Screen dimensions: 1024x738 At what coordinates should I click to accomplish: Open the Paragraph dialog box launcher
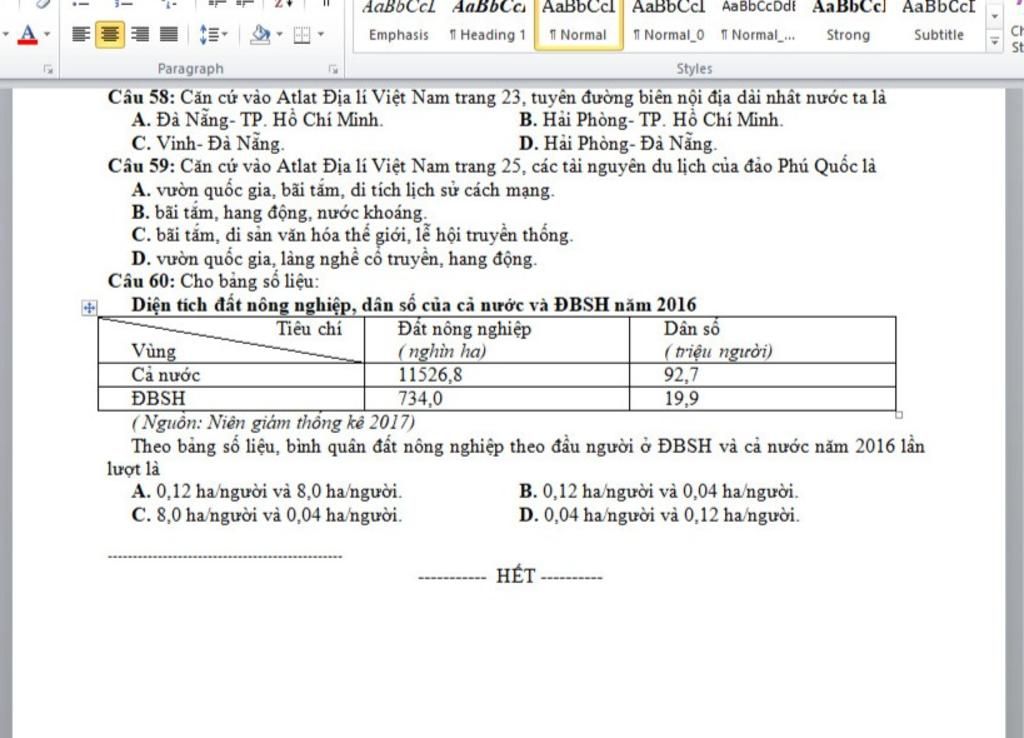(333, 69)
